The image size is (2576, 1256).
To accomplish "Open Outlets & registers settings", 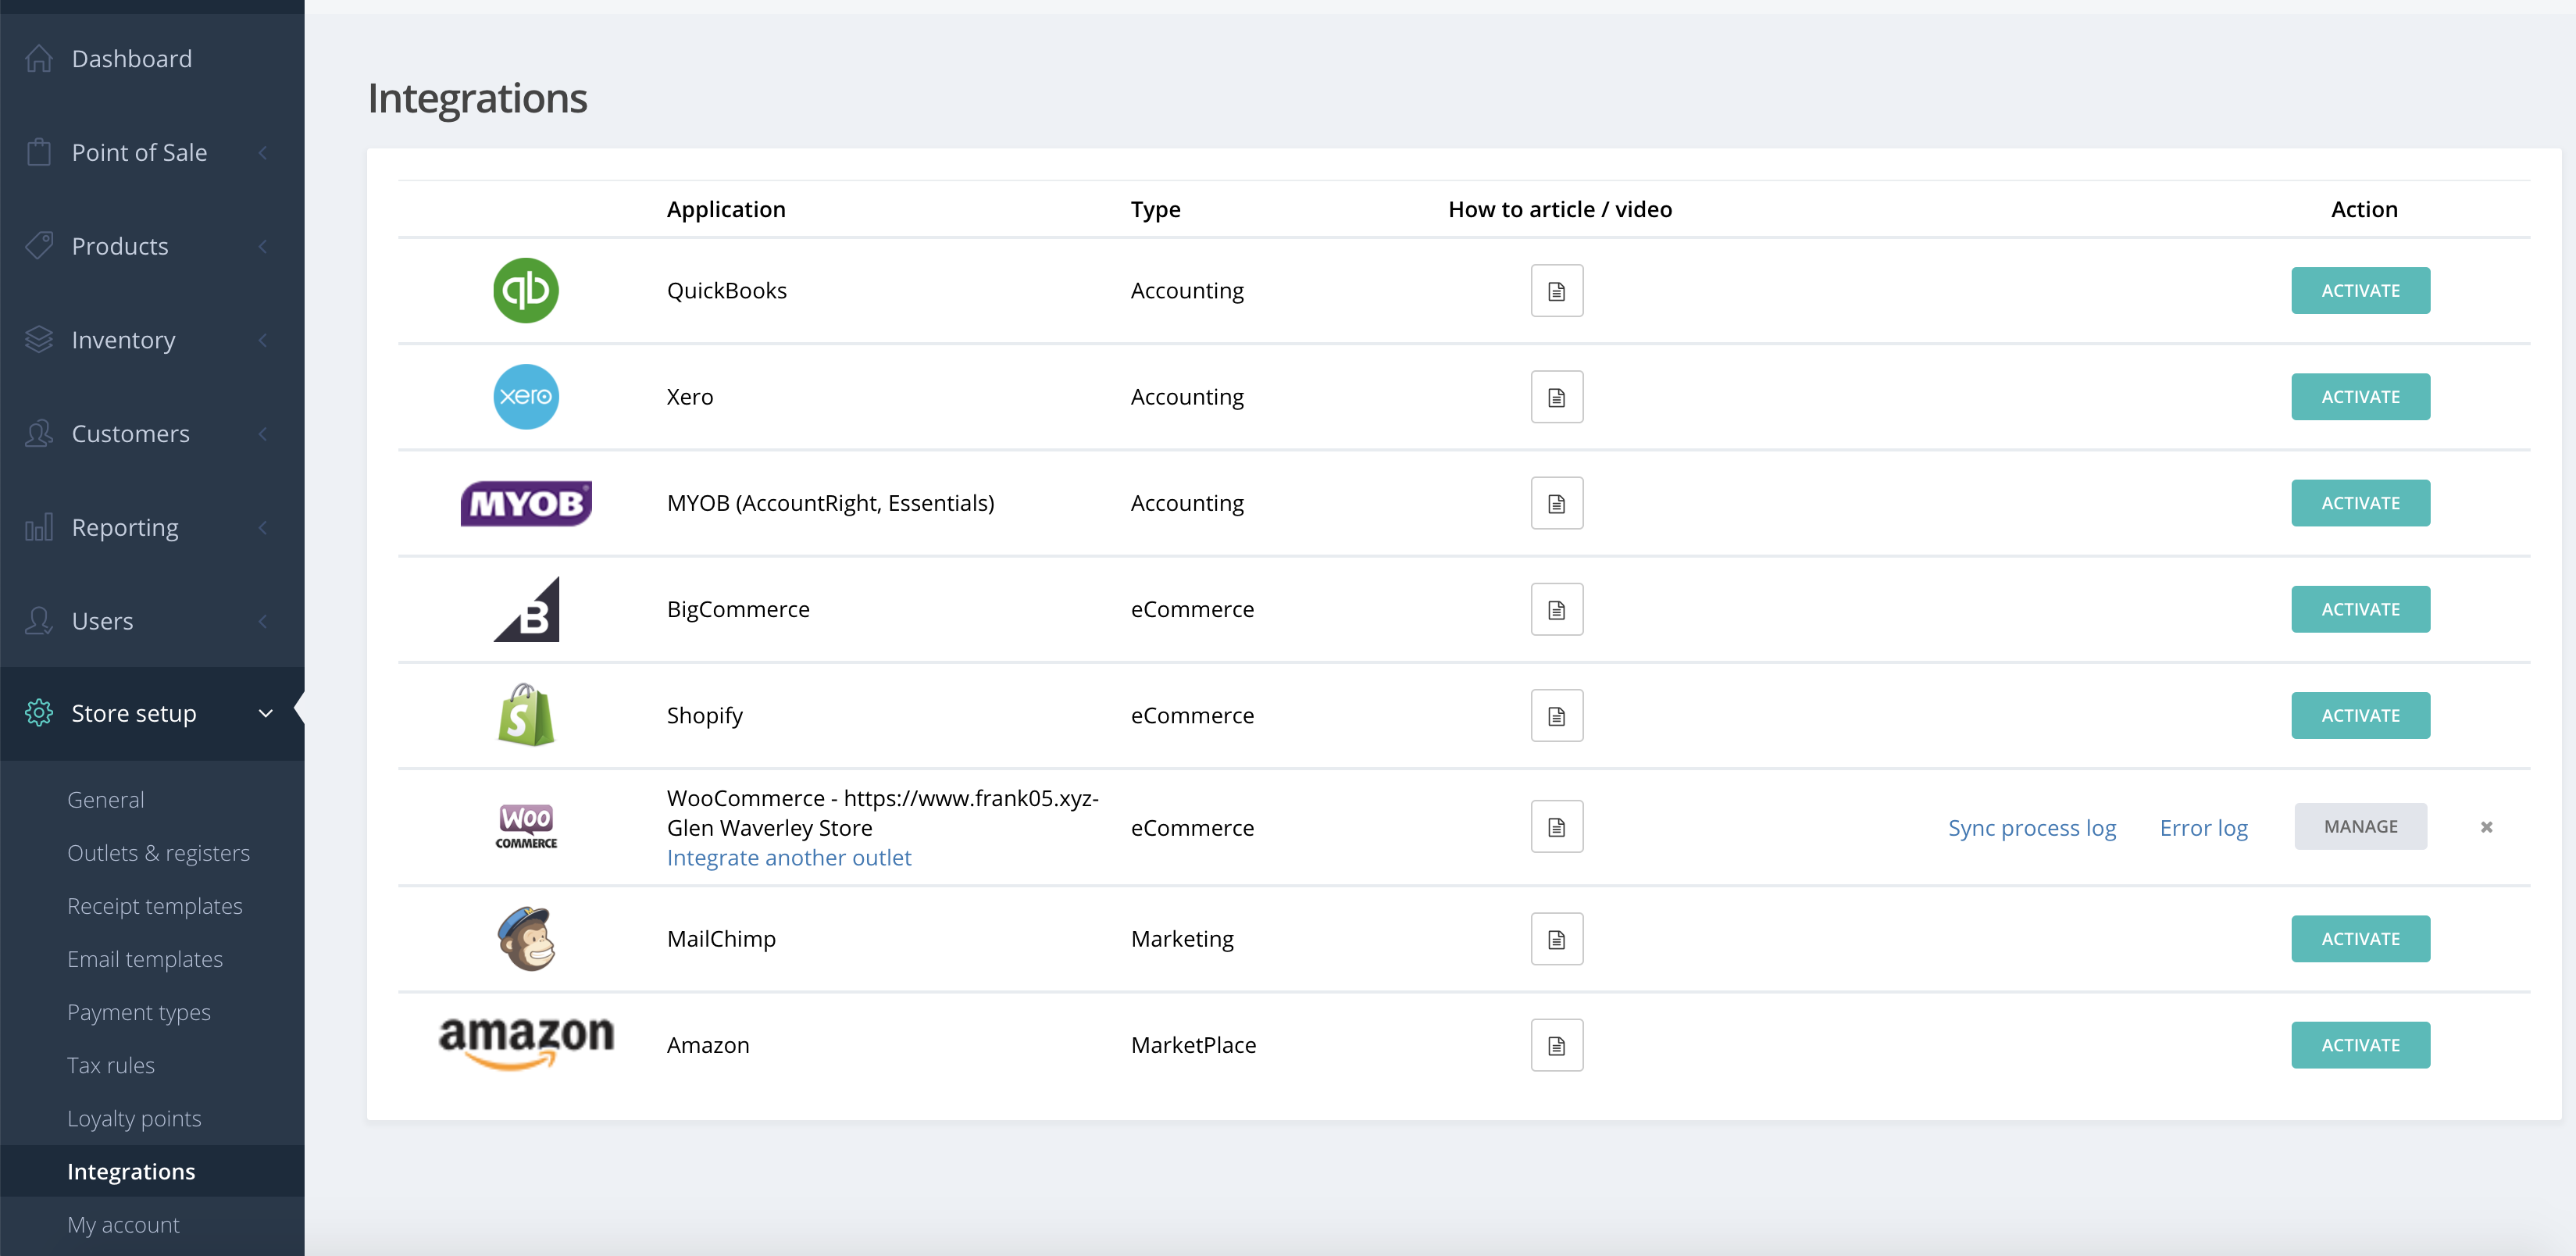I will [158, 853].
